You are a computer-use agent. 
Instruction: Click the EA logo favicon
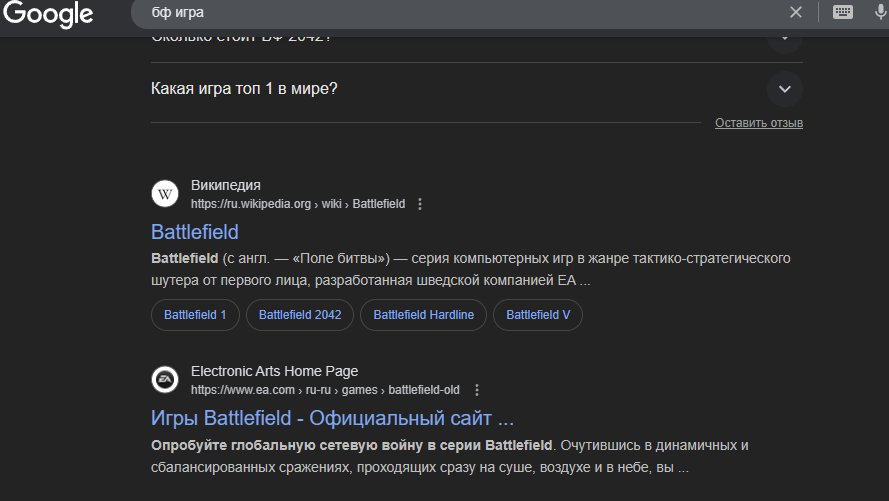(x=165, y=380)
